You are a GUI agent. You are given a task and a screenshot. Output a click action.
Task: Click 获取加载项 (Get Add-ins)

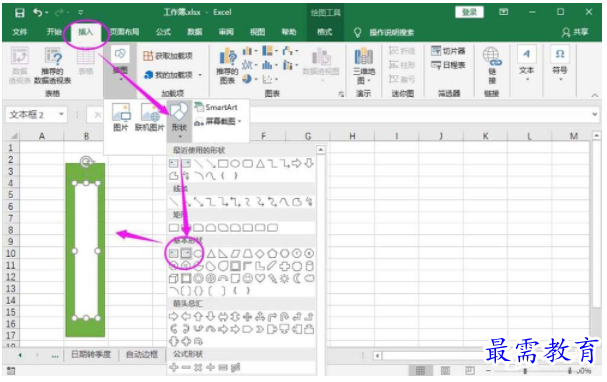coord(168,56)
